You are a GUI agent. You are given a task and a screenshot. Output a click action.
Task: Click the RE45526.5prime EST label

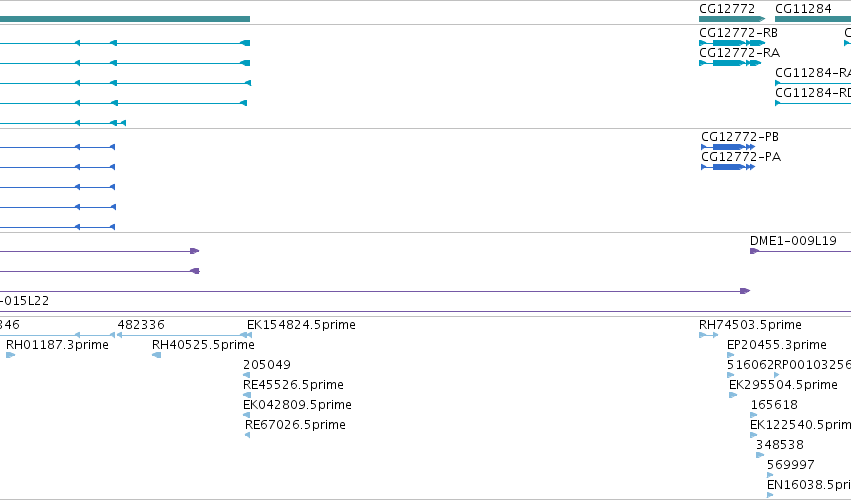click(294, 385)
